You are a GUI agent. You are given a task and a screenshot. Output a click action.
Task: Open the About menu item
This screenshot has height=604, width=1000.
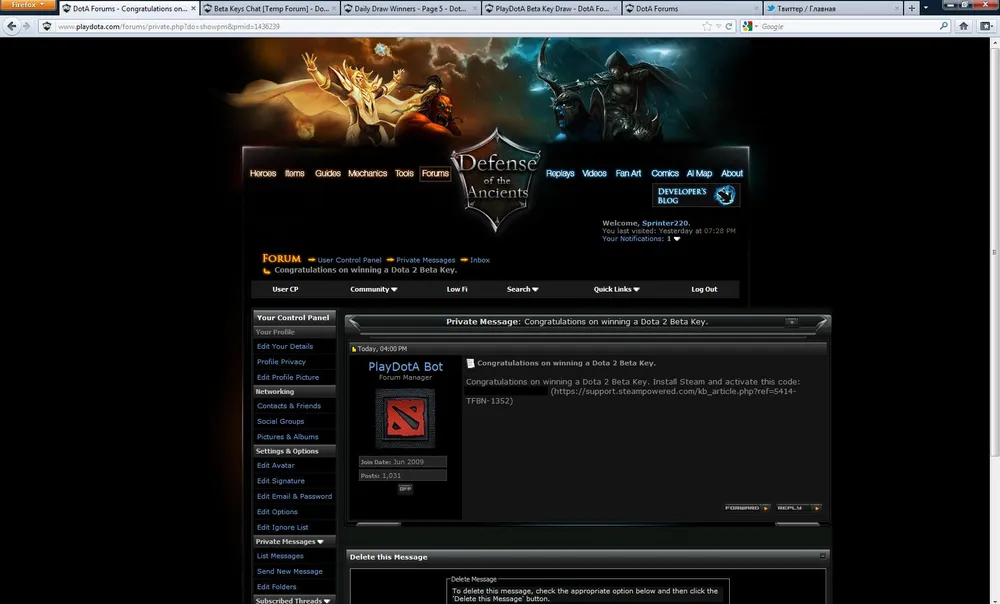(x=732, y=173)
